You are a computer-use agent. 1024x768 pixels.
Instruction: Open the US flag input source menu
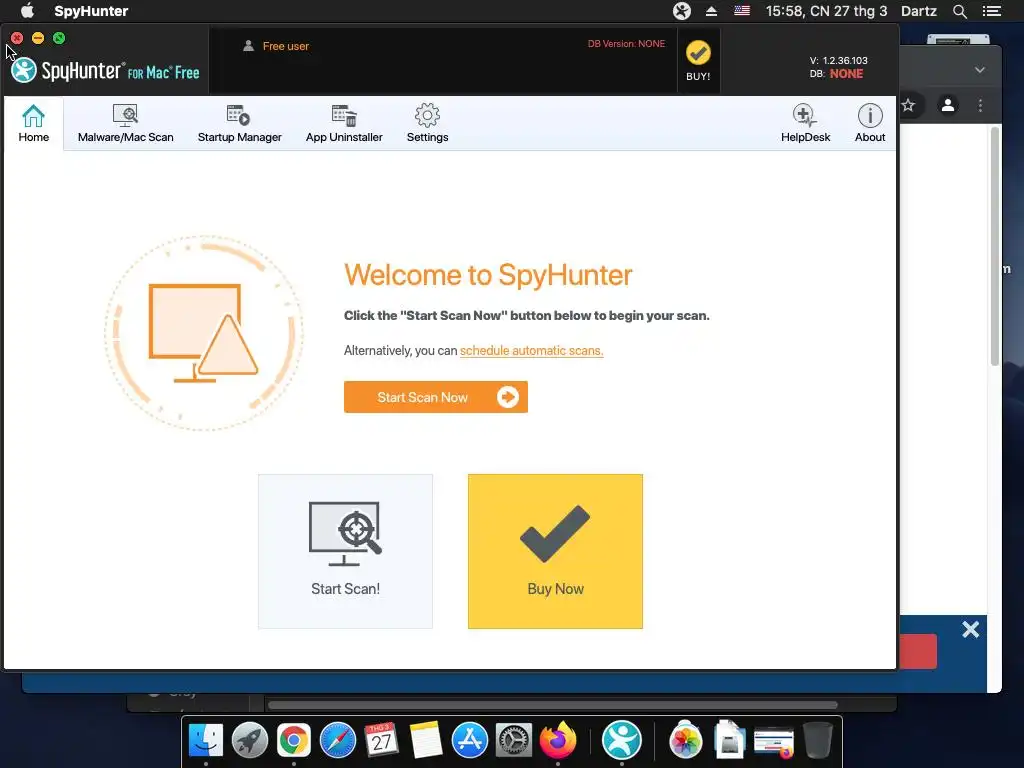pos(742,10)
